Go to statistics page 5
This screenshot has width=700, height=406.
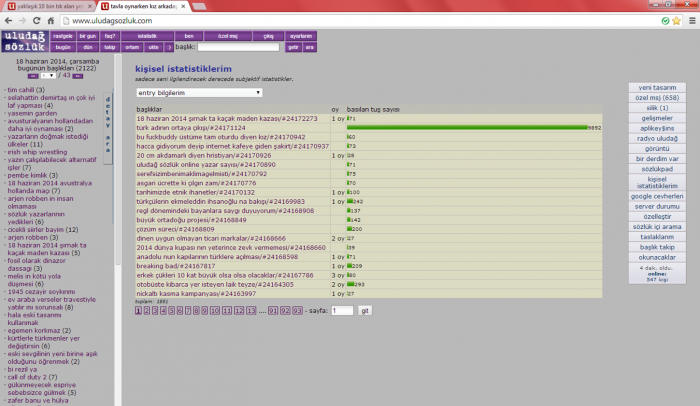(171, 310)
